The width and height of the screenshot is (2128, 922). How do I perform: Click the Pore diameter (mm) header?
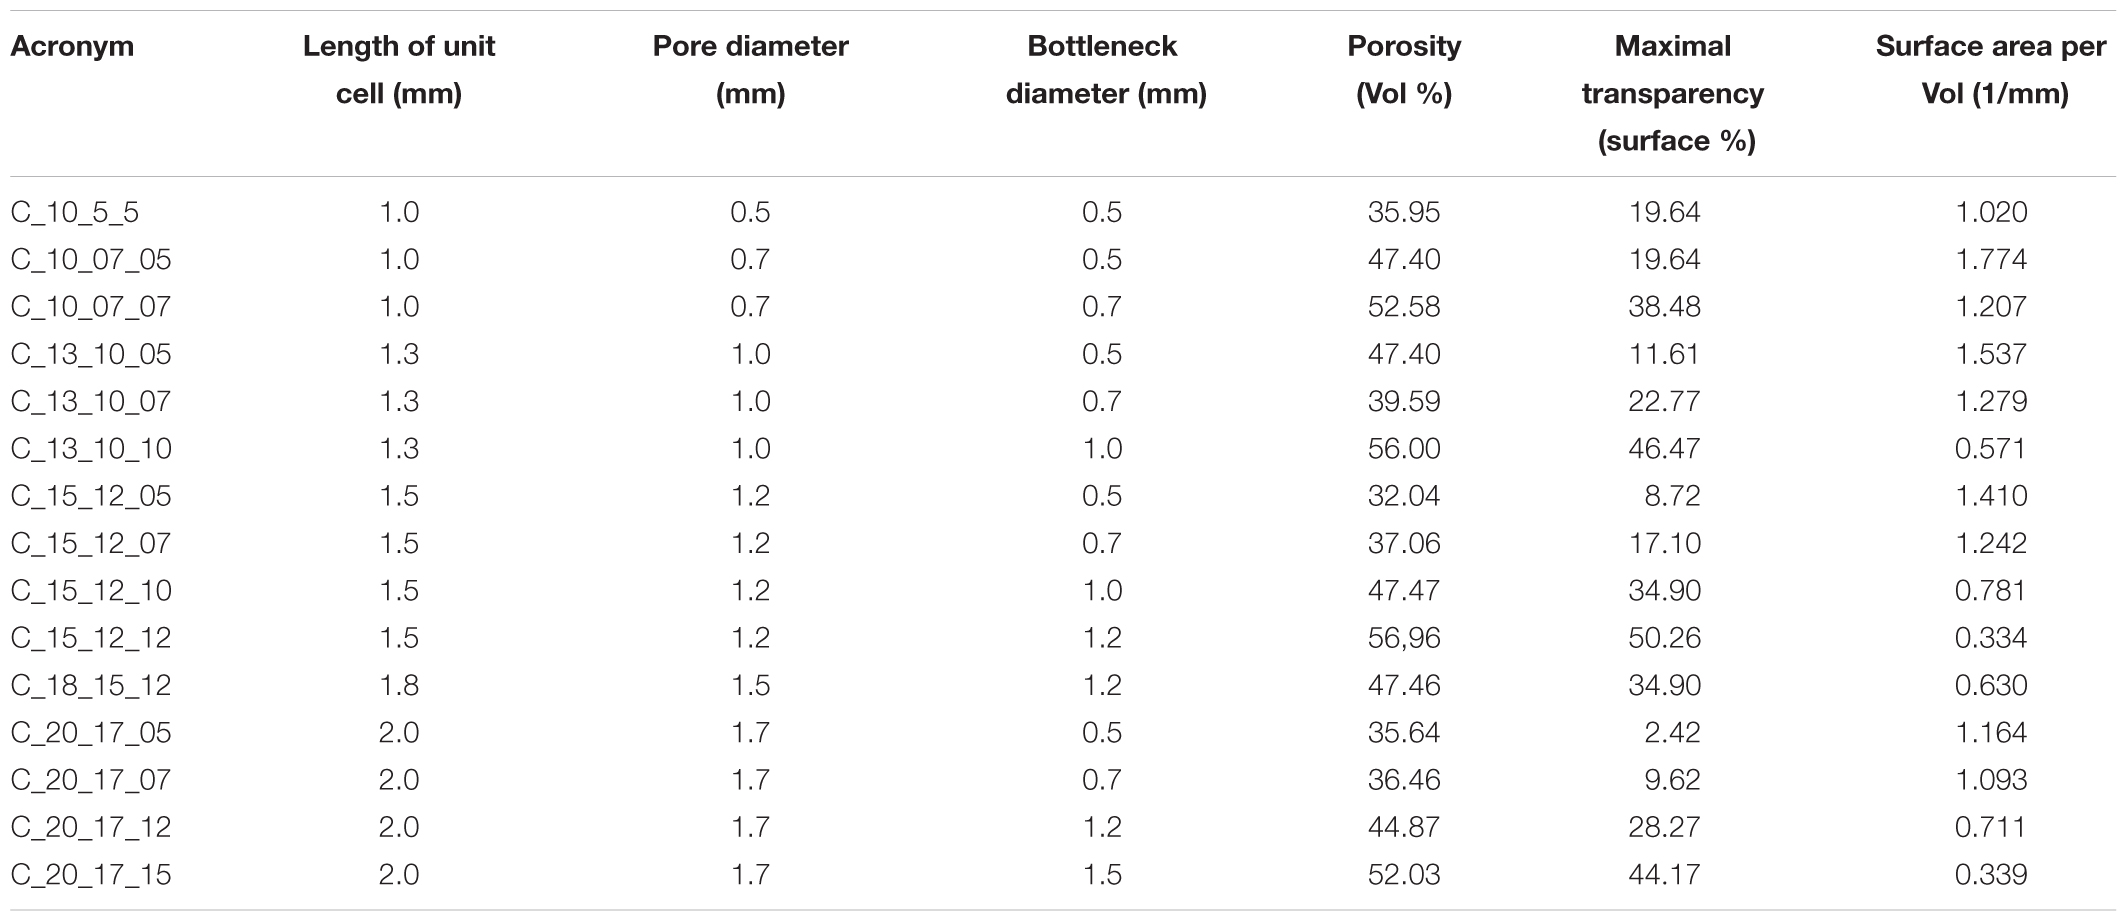pos(750,70)
